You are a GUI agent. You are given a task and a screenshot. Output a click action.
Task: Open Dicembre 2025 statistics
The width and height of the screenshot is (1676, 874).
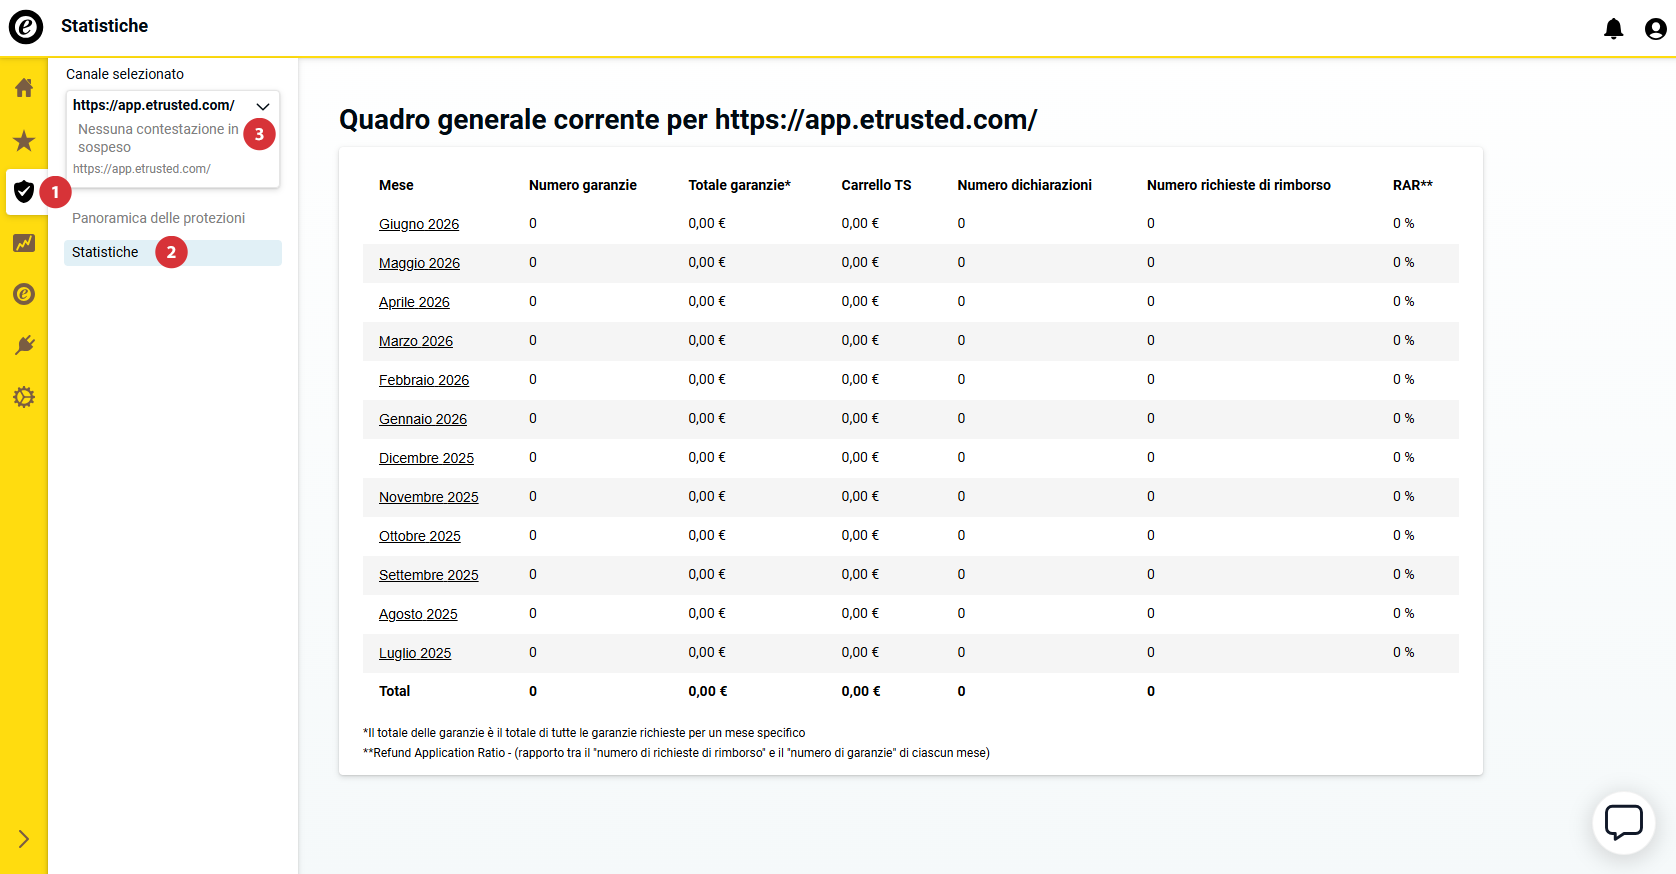coord(426,458)
